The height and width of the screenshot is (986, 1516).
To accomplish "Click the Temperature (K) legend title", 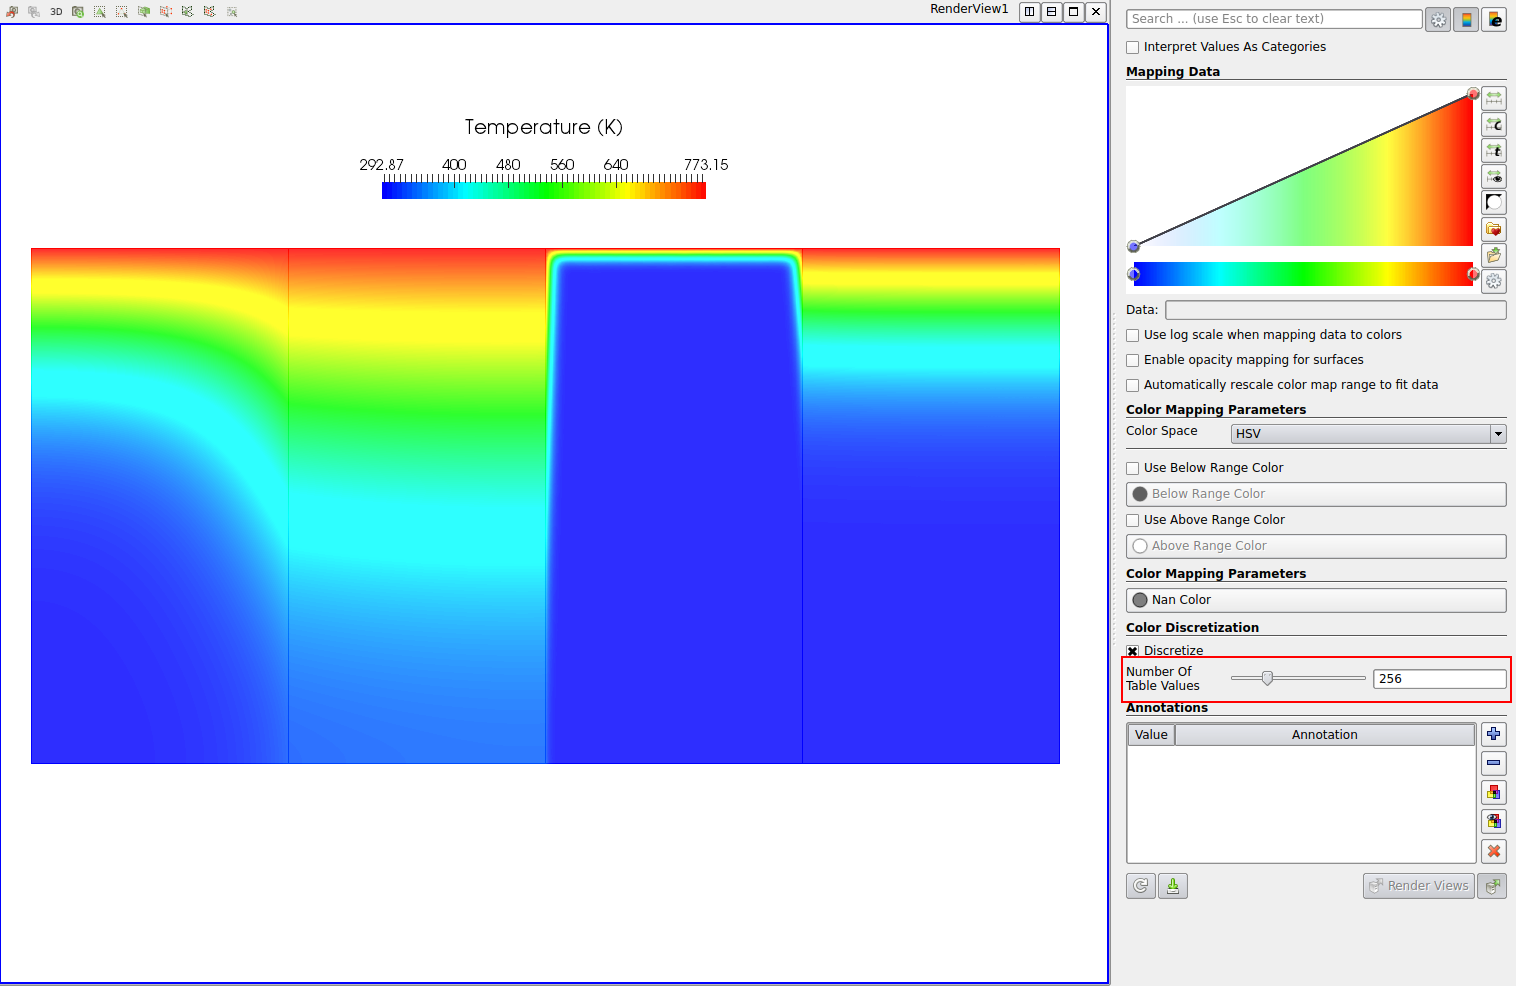I will (543, 127).
